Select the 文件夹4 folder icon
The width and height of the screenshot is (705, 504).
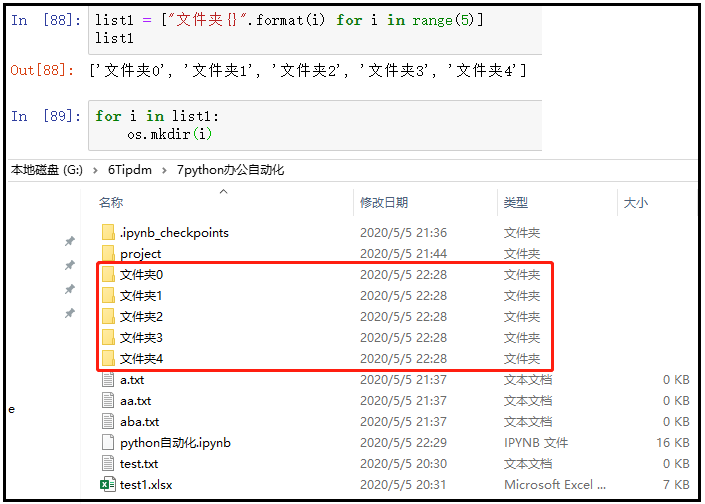tap(108, 358)
